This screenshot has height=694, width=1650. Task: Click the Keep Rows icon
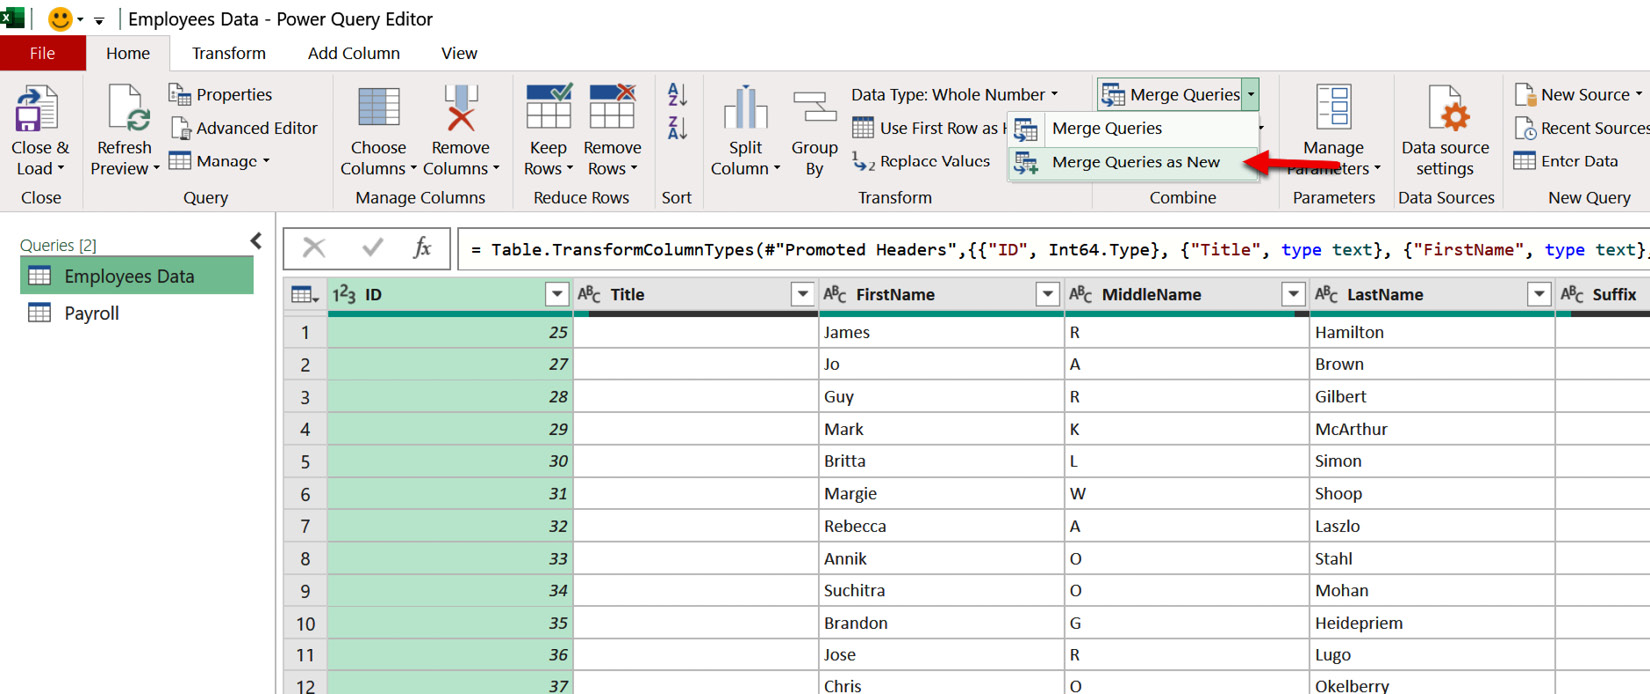coord(548,108)
